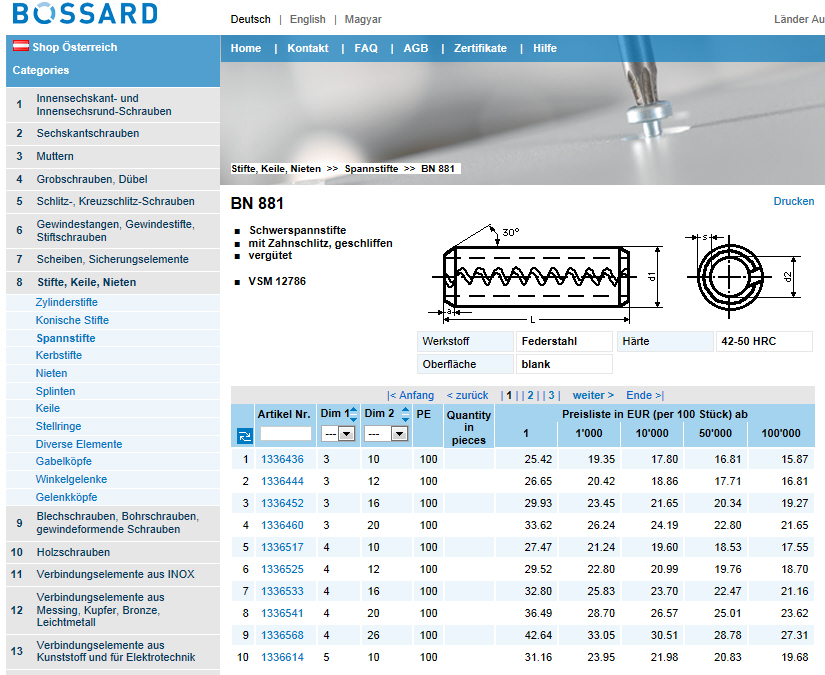Viewport: 825px width, 675px height.
Task: Open the Hilfe menu item
Action: click(x=545, y=48)
